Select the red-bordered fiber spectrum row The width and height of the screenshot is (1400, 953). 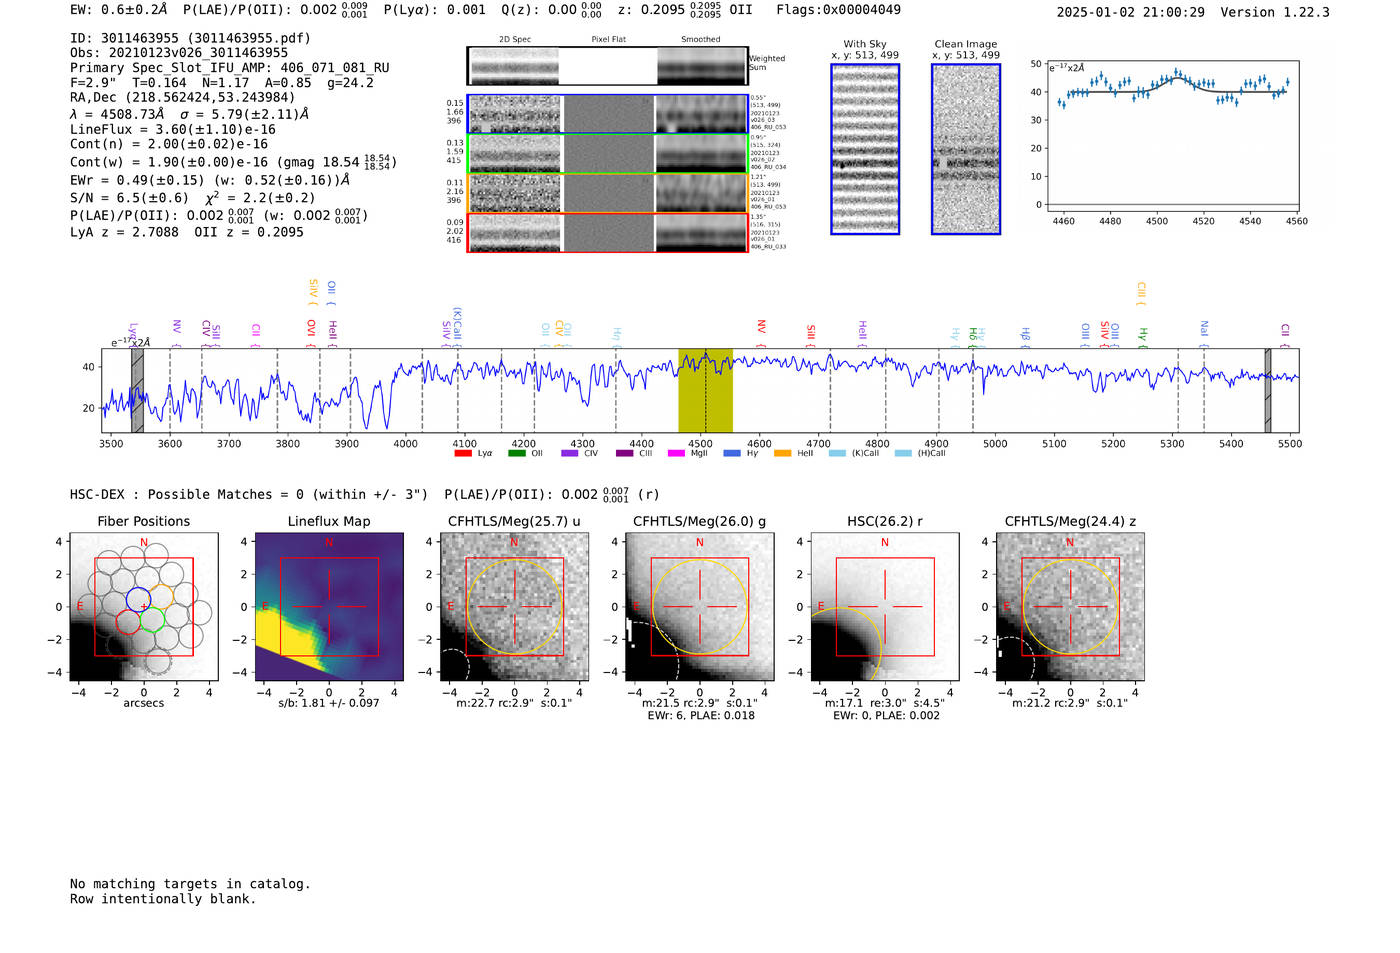click(608, 232)
